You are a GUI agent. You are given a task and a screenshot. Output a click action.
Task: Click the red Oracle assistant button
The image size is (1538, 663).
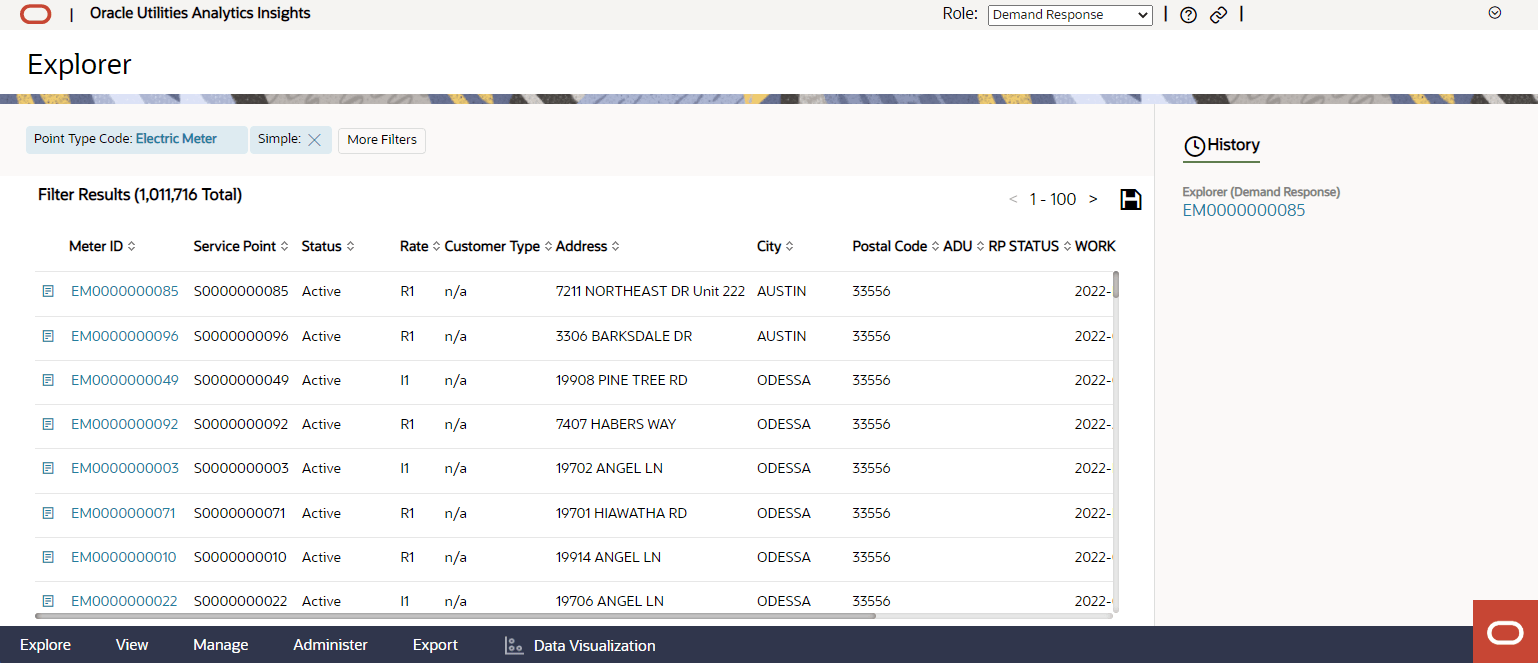pos(1505,631)
